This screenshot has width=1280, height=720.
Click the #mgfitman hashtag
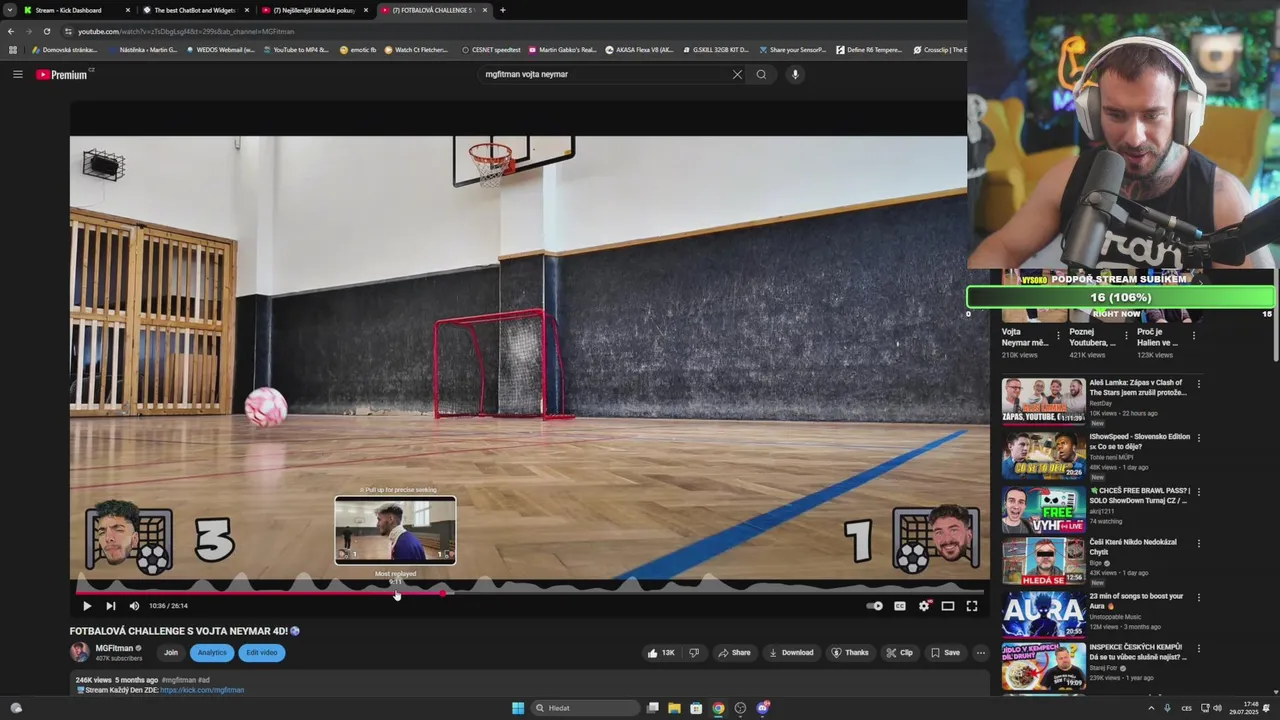tap(179, 680)
